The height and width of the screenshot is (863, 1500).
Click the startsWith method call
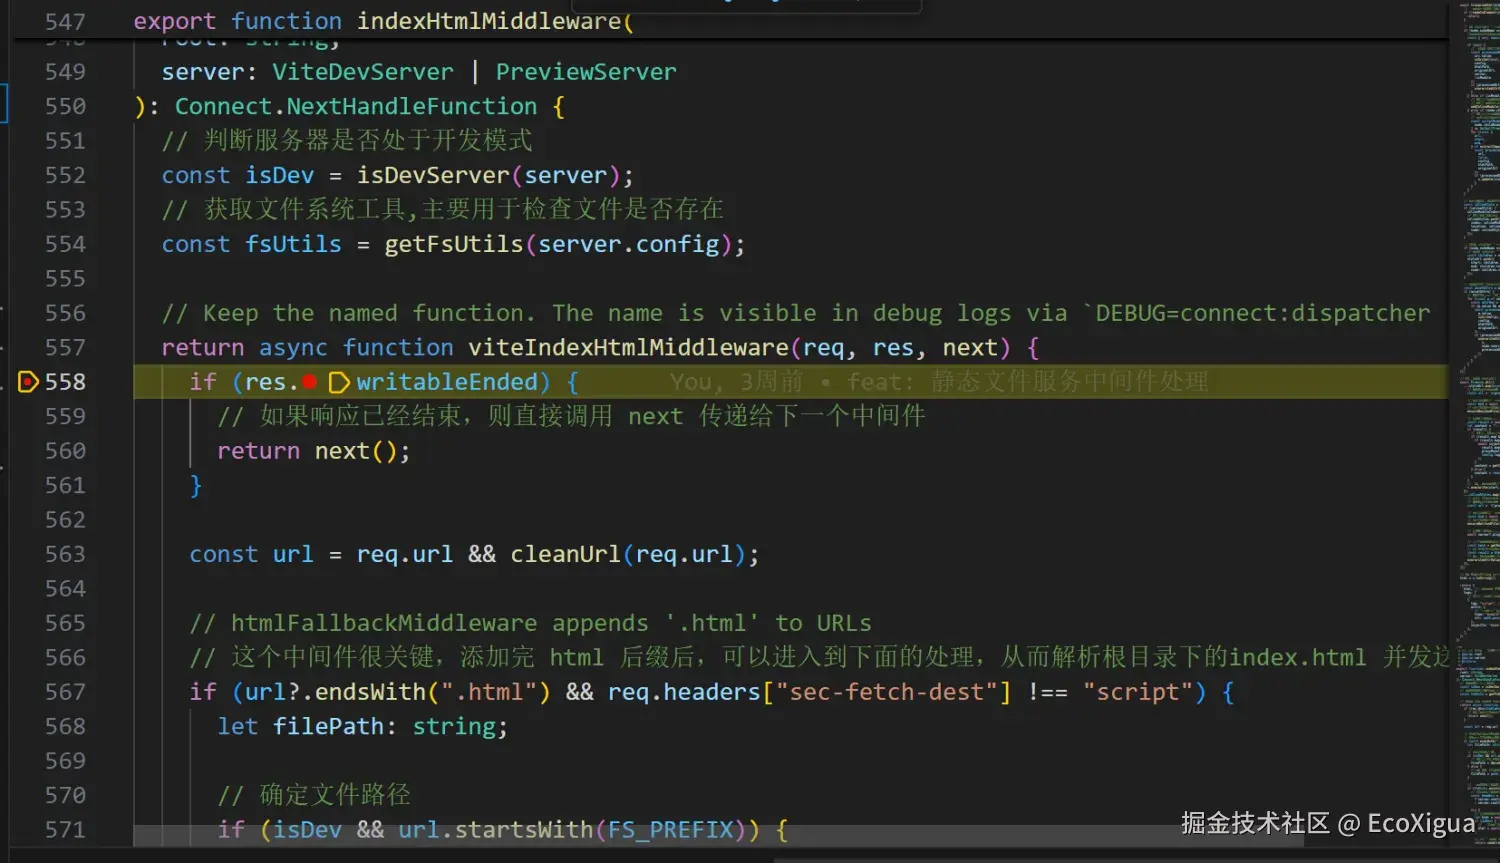pos(524,830)
